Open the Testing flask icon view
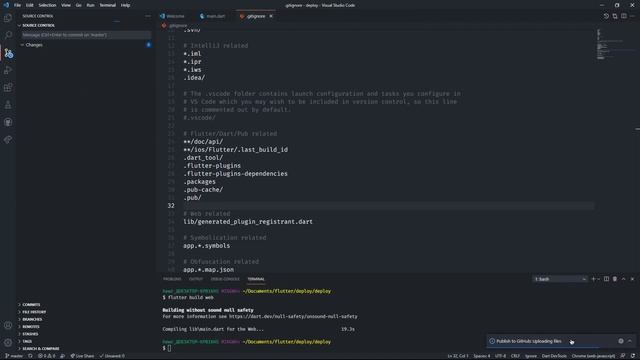Screen dimensions: 640x360 tap(8, 105)
